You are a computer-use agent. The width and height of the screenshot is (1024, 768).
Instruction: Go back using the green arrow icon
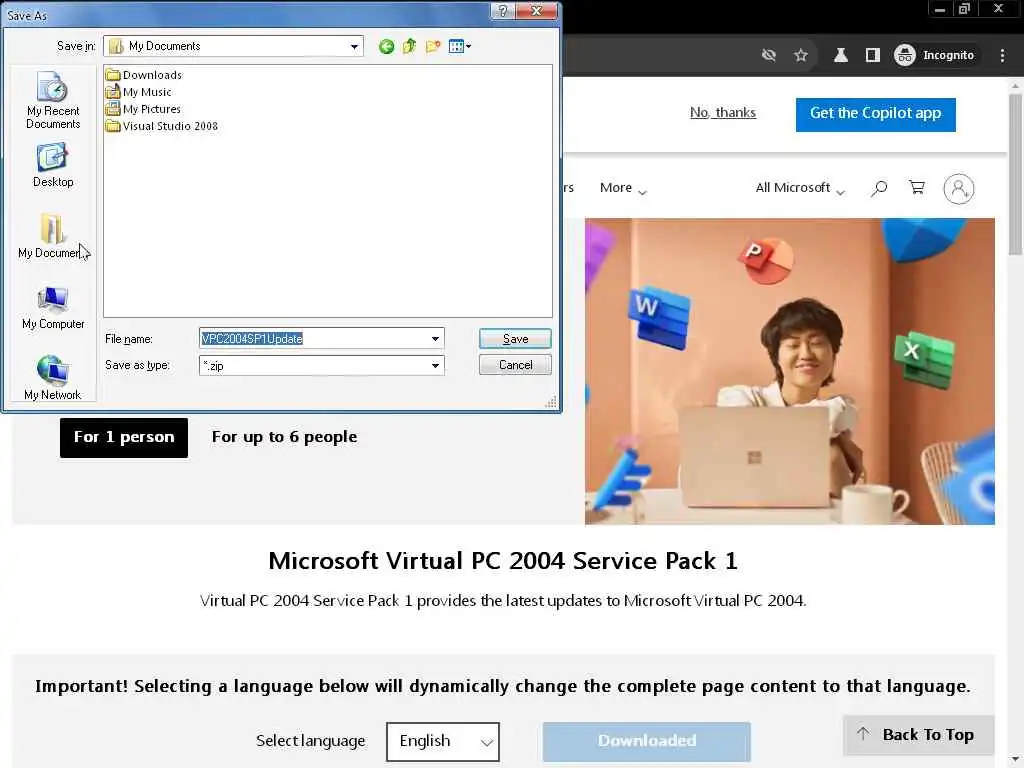click(x=387, y=46)
